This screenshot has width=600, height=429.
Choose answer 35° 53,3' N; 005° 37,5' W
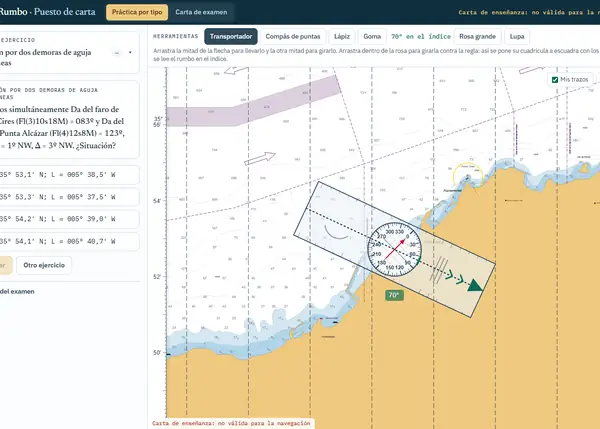(69, 197)
